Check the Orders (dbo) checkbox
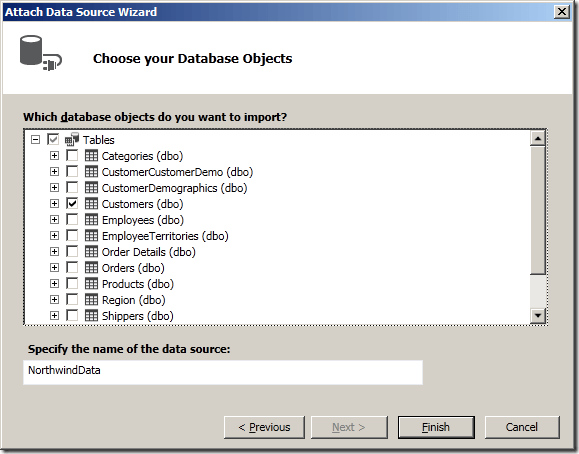The image size is (579, 454). point(72,267)
